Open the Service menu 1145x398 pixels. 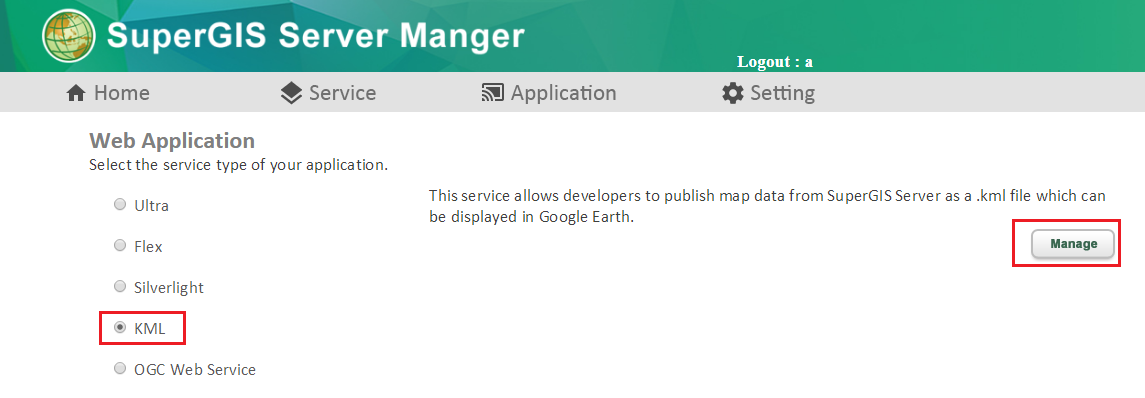click(x=329, y=93)
